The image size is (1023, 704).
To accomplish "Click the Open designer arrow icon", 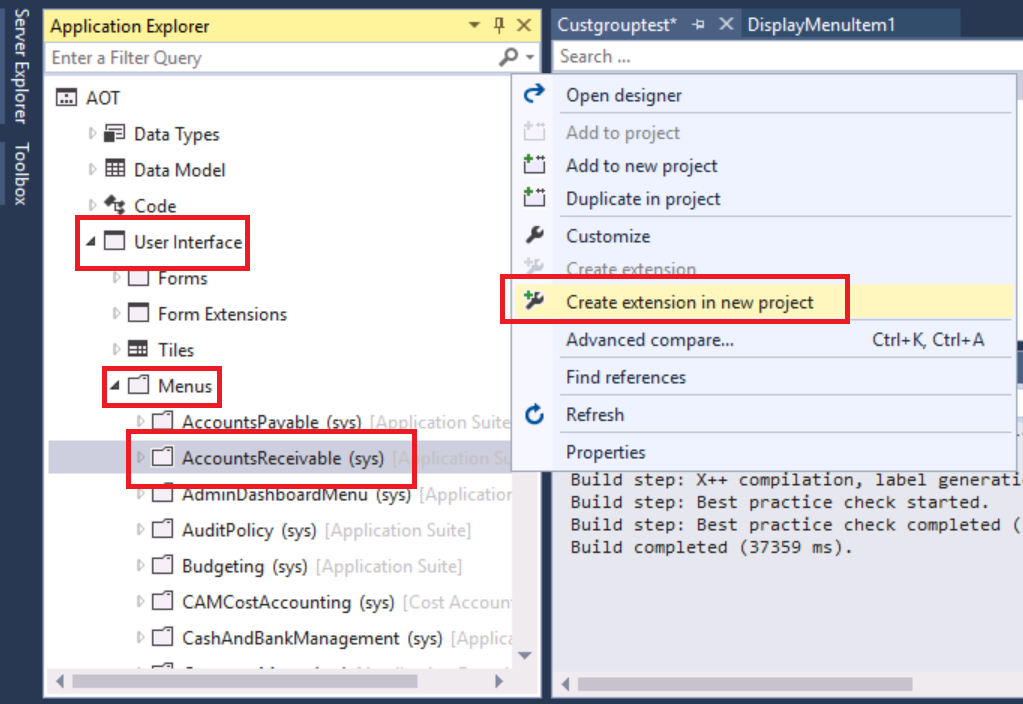I will coord(535,94).
